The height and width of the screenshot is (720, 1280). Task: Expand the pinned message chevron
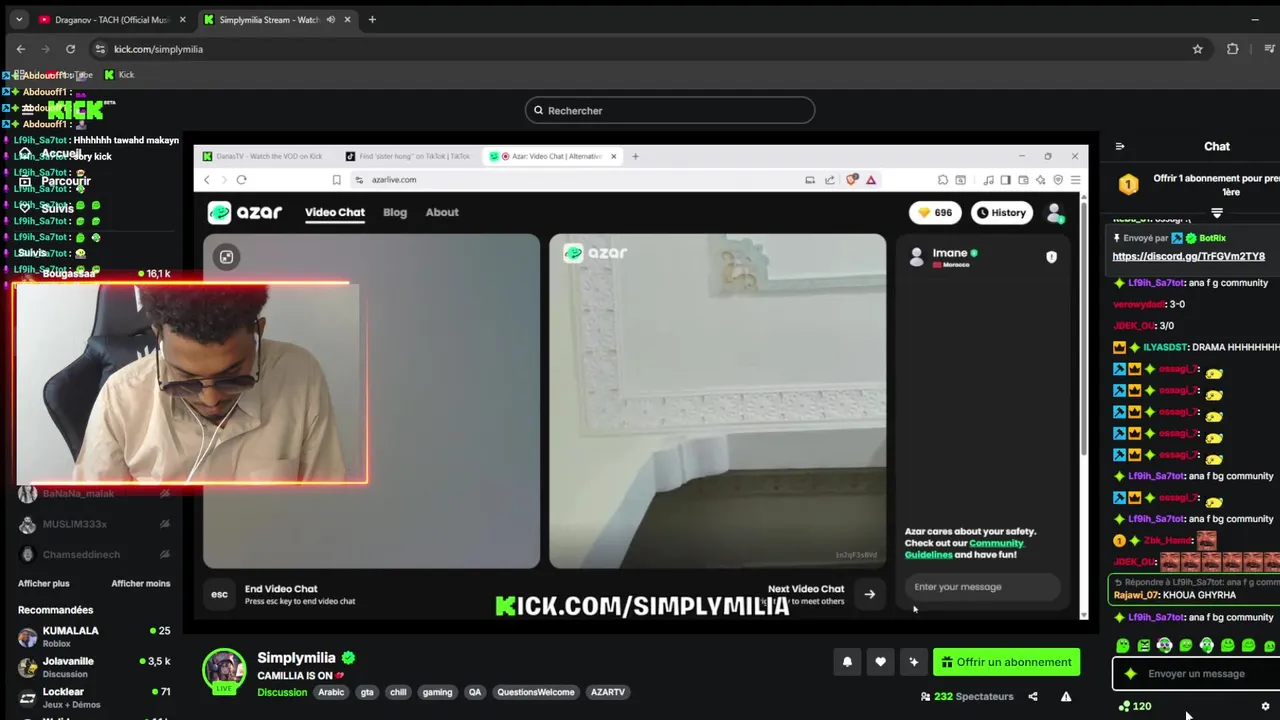click(1217, 213)
